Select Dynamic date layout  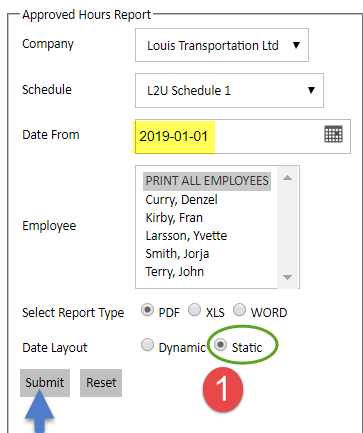147,345
